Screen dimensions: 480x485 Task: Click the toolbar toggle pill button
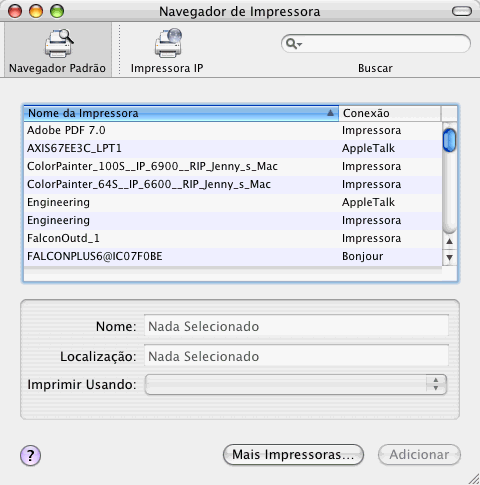tap(462, 11)
